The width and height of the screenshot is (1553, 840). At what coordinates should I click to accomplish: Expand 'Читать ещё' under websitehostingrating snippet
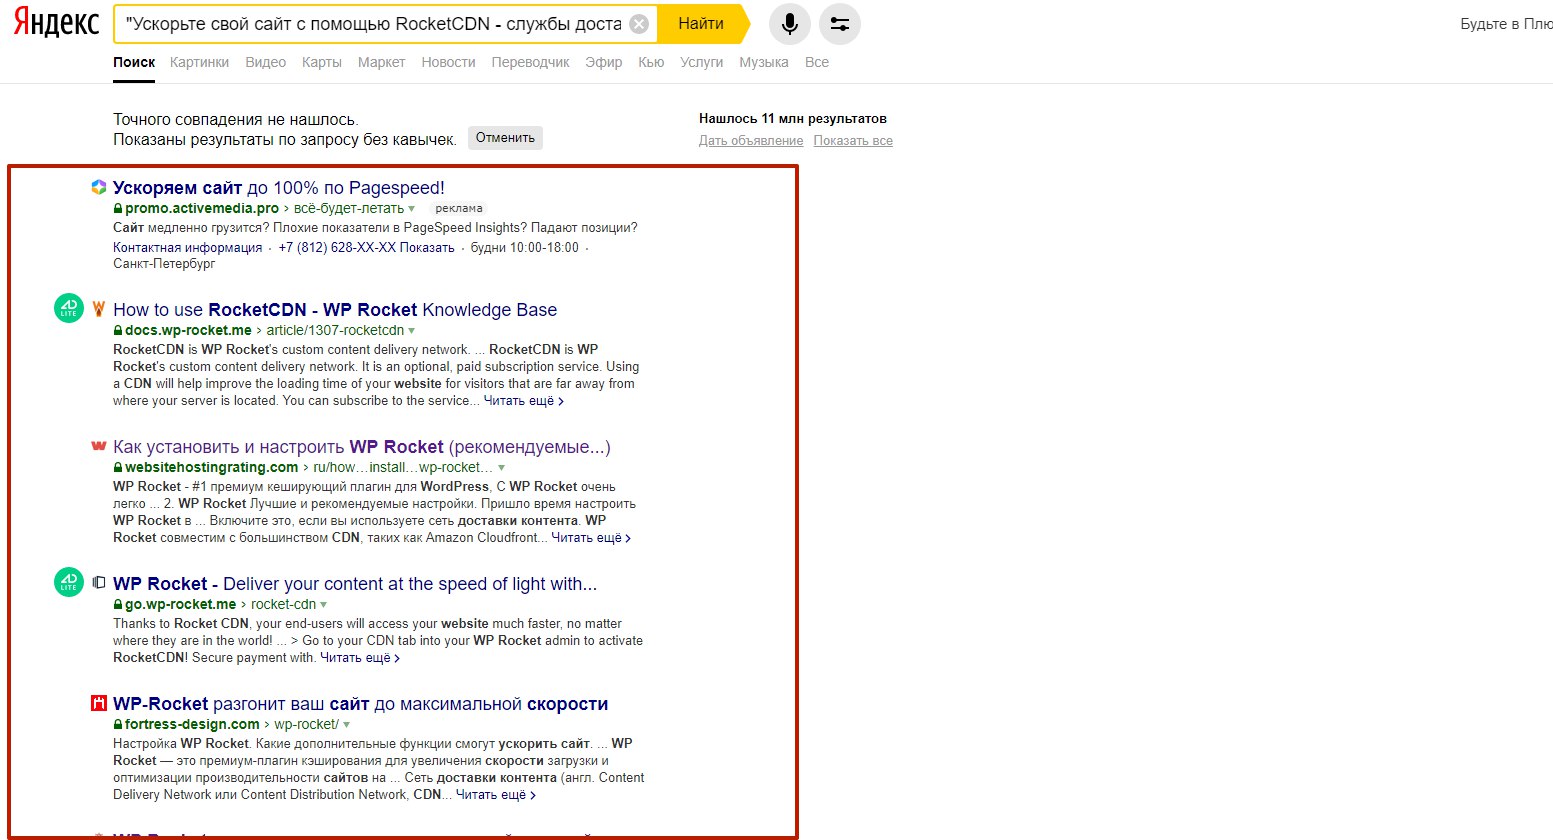click(x=591, y=538)
